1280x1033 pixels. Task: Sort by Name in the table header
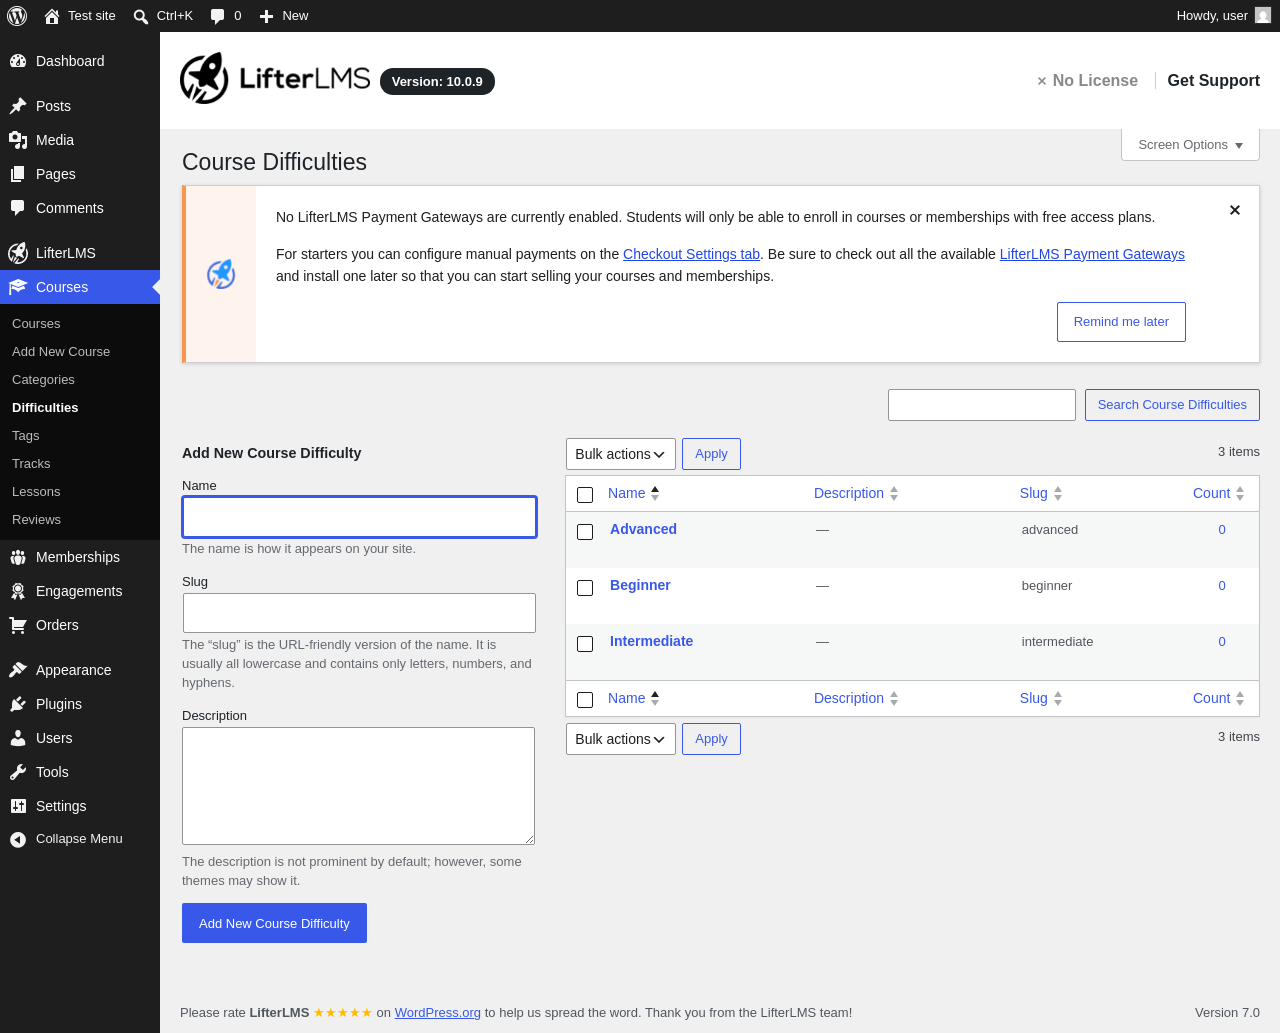point(634,493)
